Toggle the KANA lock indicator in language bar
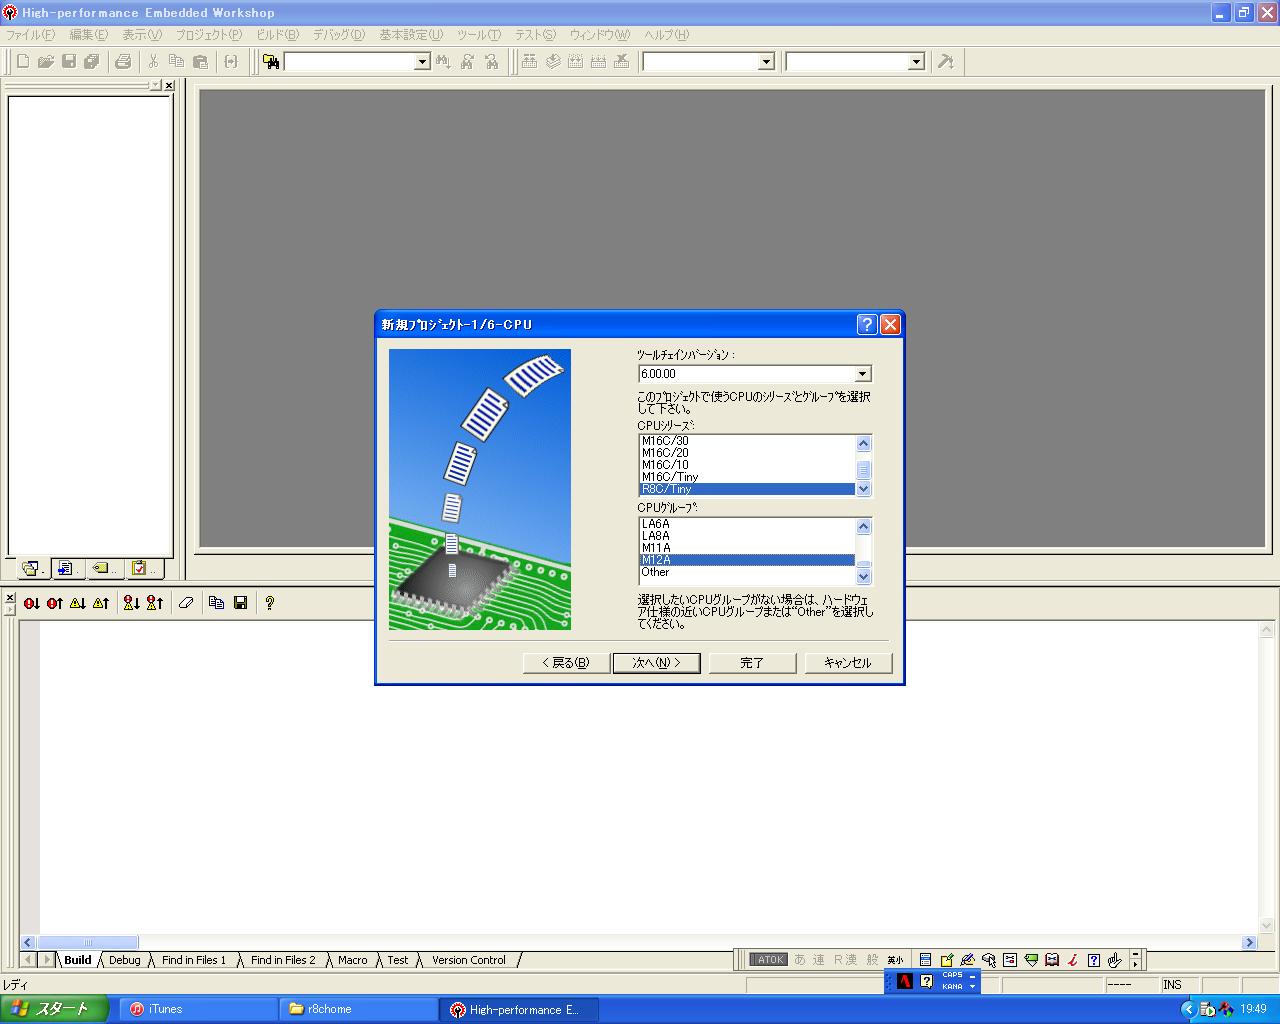This screenshot has width=1280, height=1024. coord(953,987)
